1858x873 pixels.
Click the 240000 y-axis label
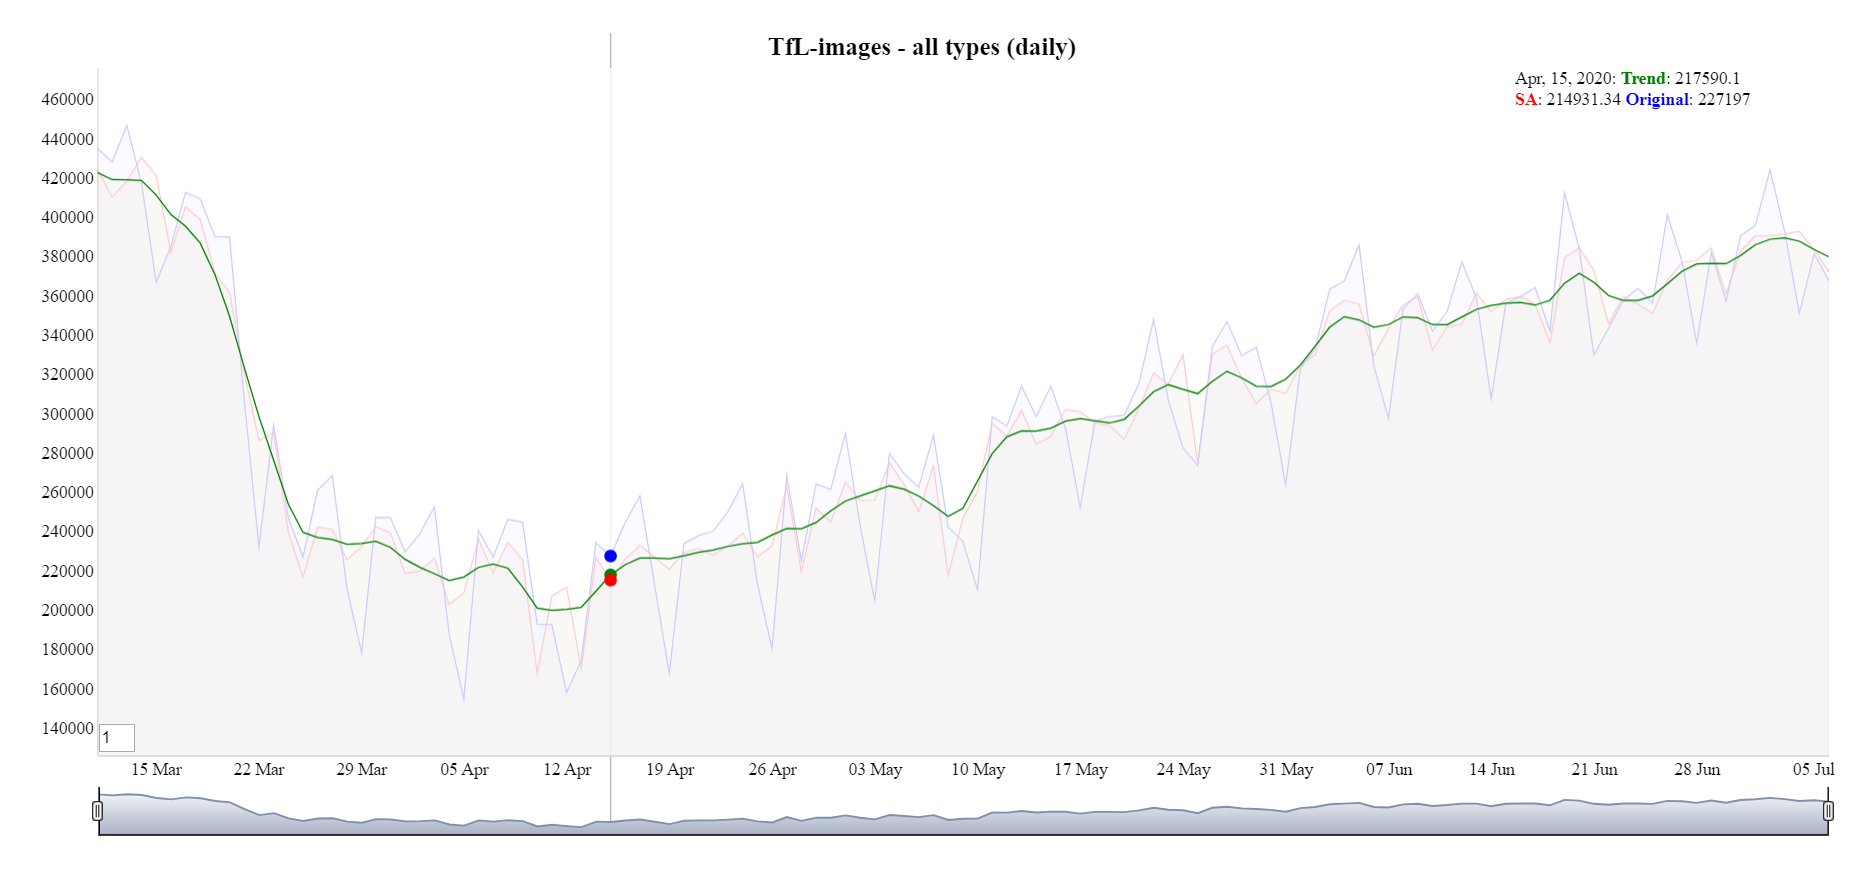pos(67,531)
